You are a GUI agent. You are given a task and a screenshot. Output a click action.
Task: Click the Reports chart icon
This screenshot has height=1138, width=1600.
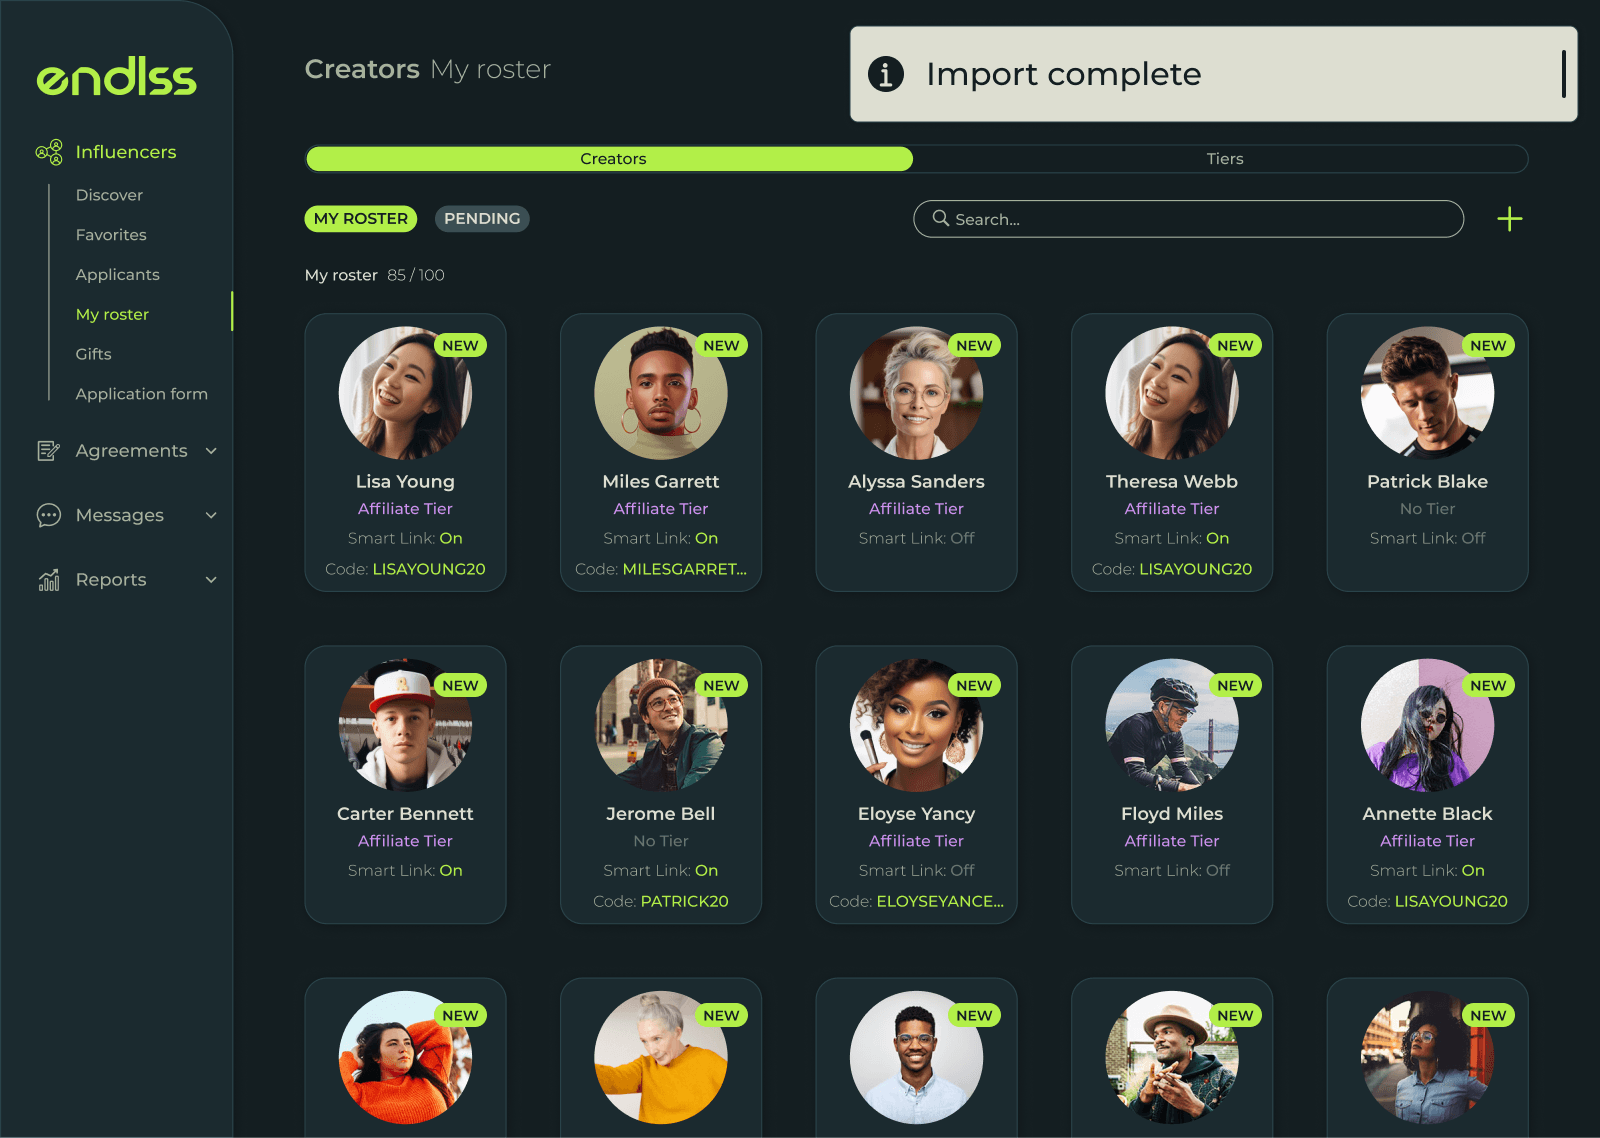48,580
